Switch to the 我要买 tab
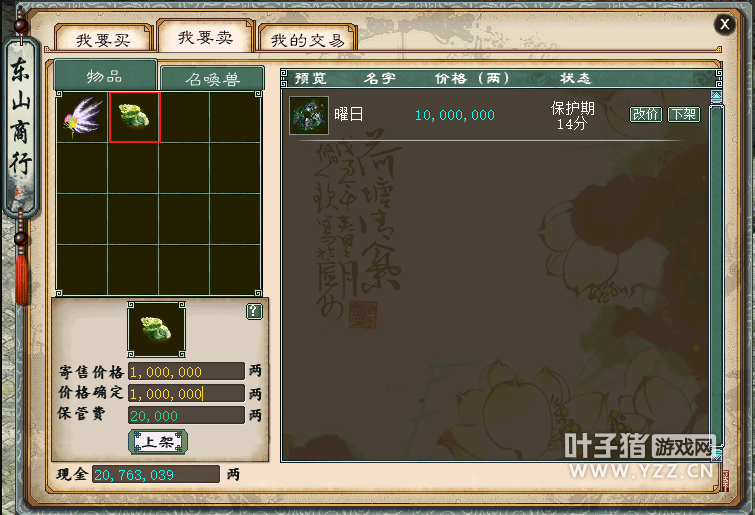The image size is (755, 515). click(103, 39)
